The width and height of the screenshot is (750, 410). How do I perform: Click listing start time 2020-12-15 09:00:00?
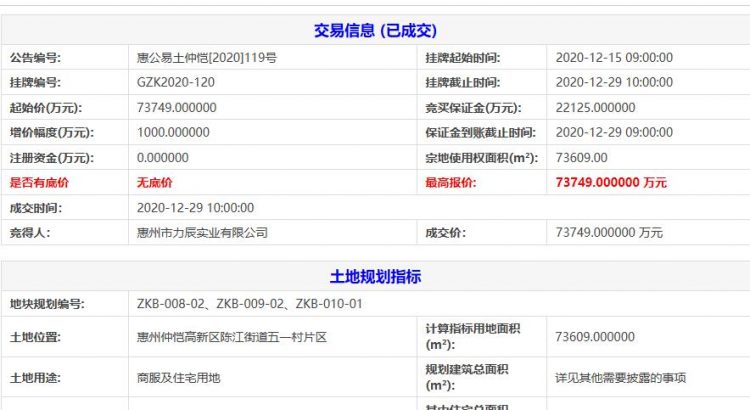tap(614, 58)
